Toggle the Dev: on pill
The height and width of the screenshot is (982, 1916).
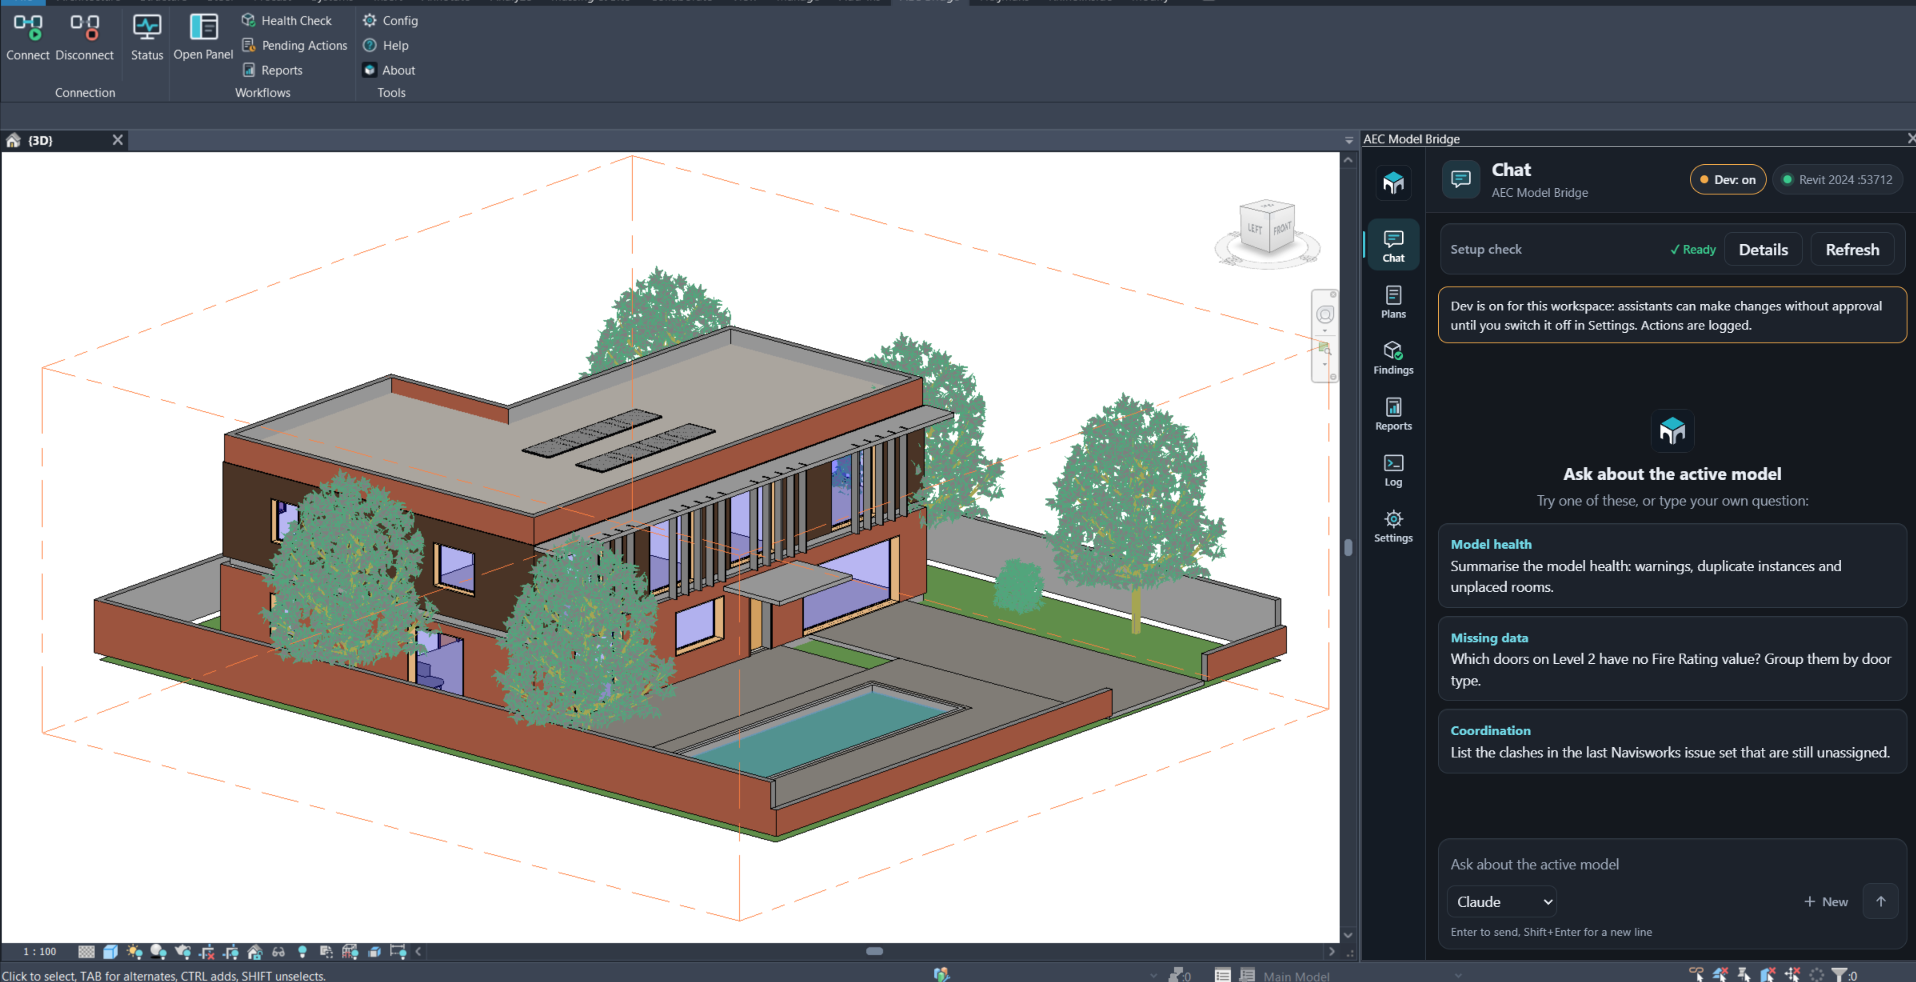click(1728, 180)
